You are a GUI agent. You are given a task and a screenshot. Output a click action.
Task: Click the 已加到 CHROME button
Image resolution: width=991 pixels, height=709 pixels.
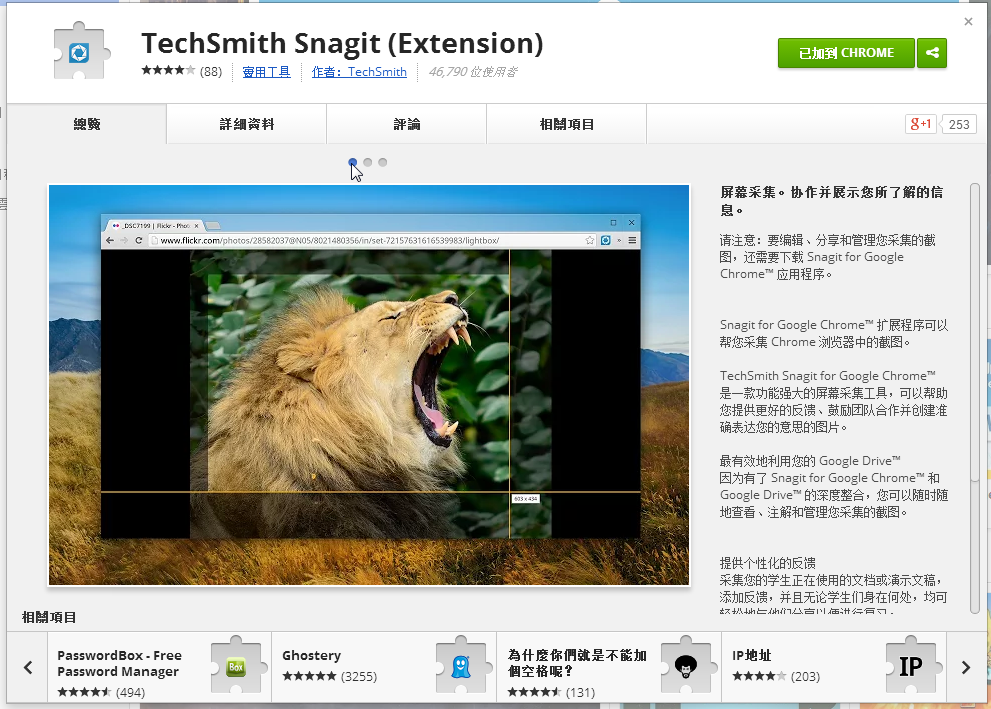point(846,53)
